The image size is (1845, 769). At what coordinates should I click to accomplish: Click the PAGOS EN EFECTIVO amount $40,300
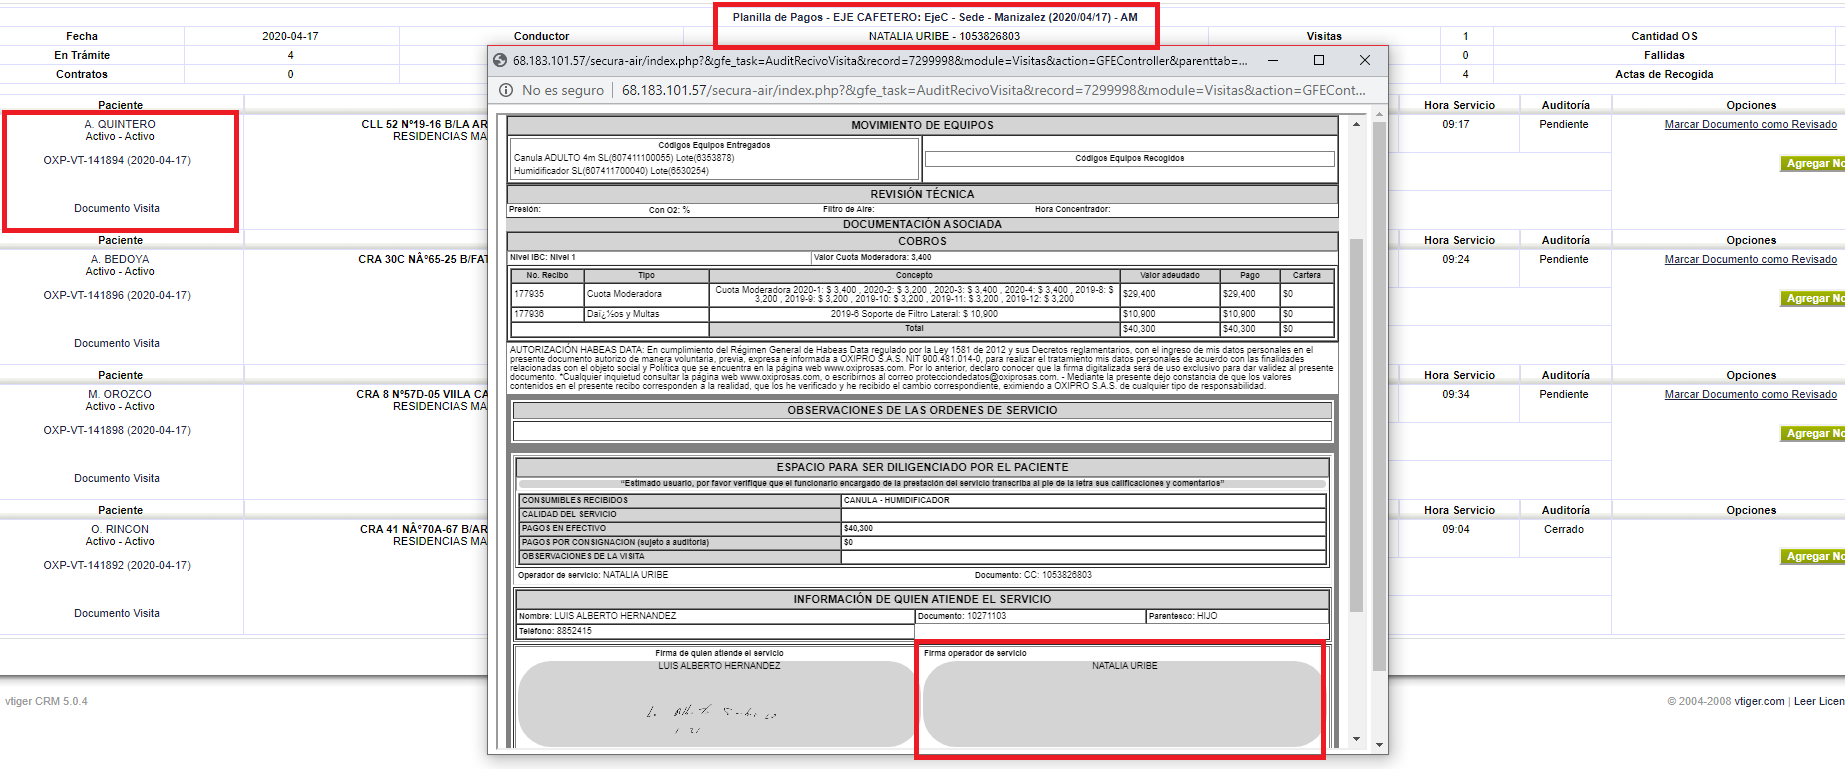(858, 528)
